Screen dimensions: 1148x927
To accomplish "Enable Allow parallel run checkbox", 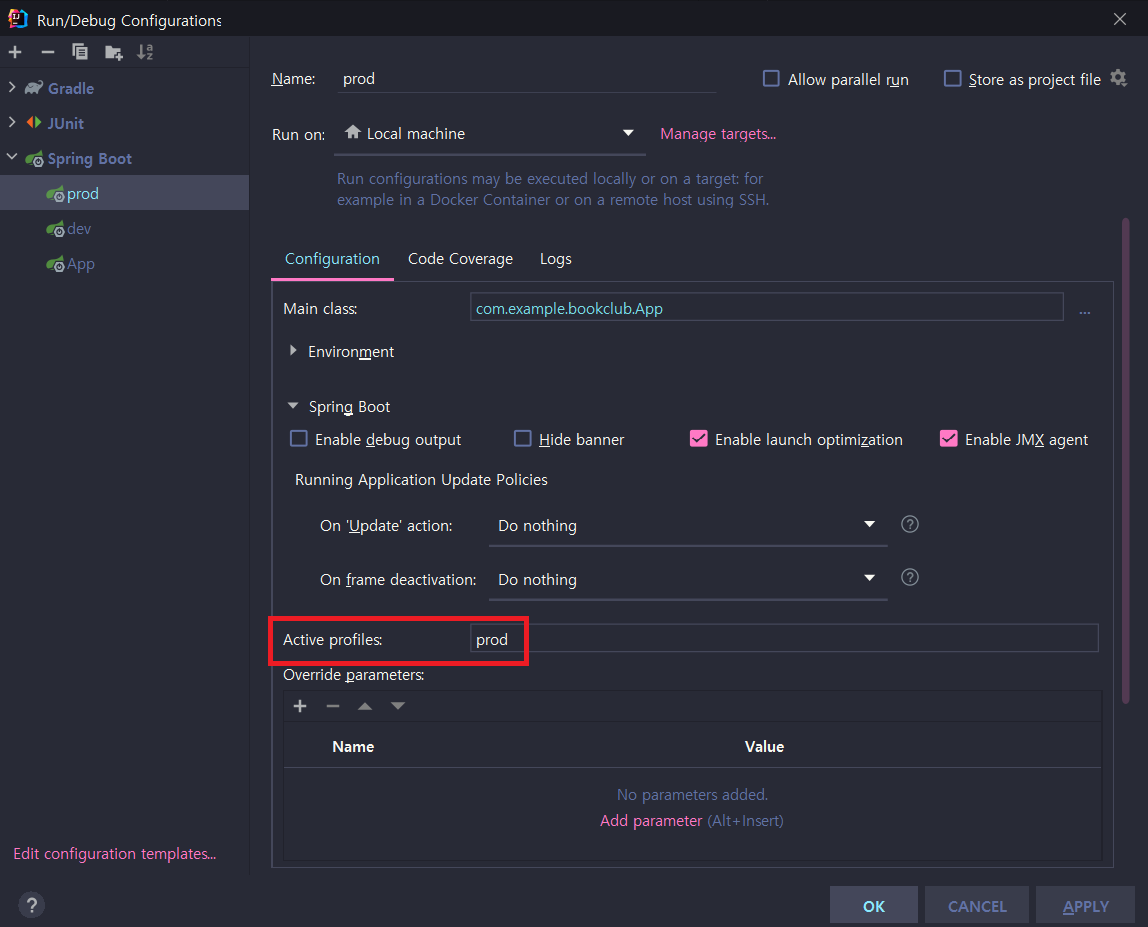I will coord(771,78).
